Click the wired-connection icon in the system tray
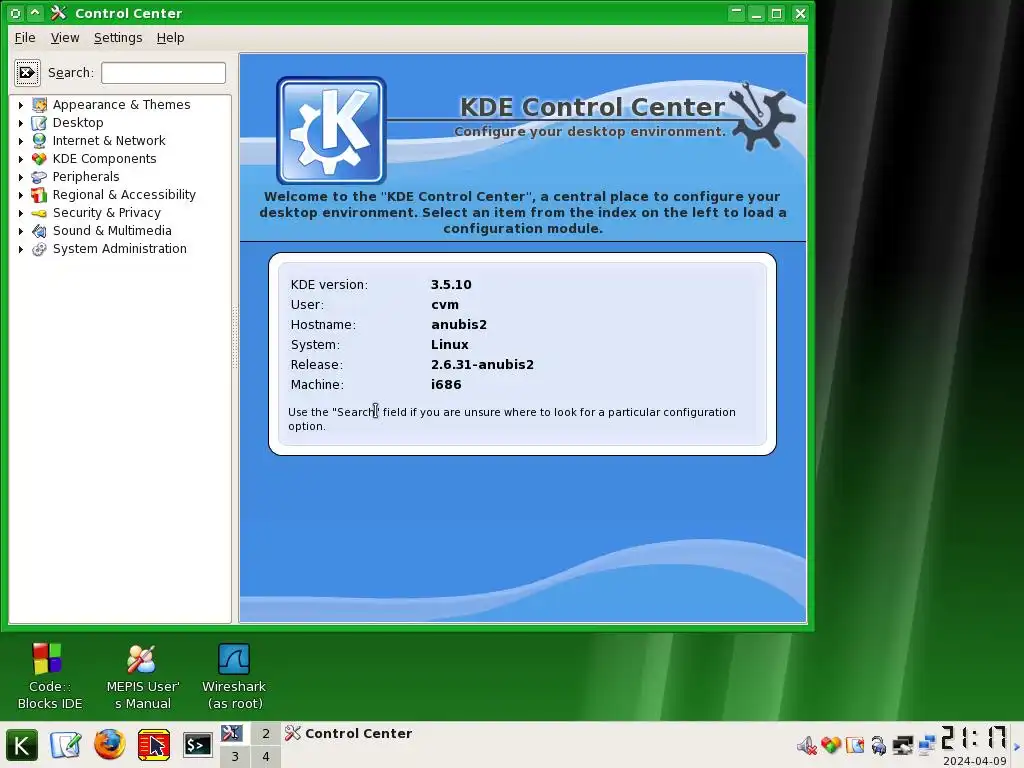Image resolution: width=1024 pixels, height=768 pixels. [x=903, y=745]
